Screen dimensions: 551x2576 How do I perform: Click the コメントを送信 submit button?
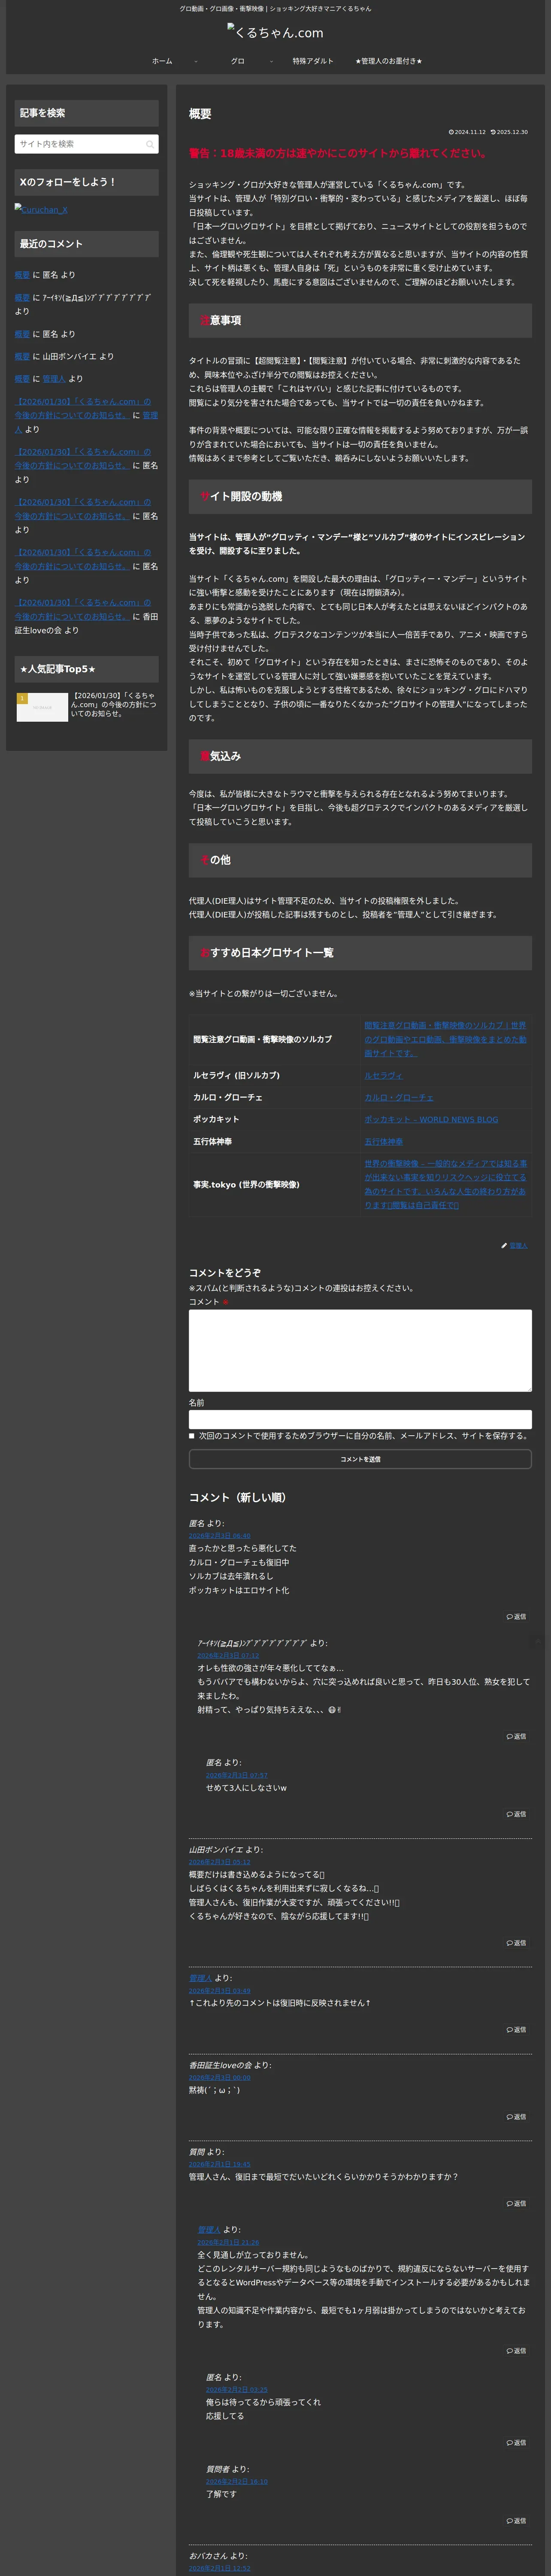360,1459
